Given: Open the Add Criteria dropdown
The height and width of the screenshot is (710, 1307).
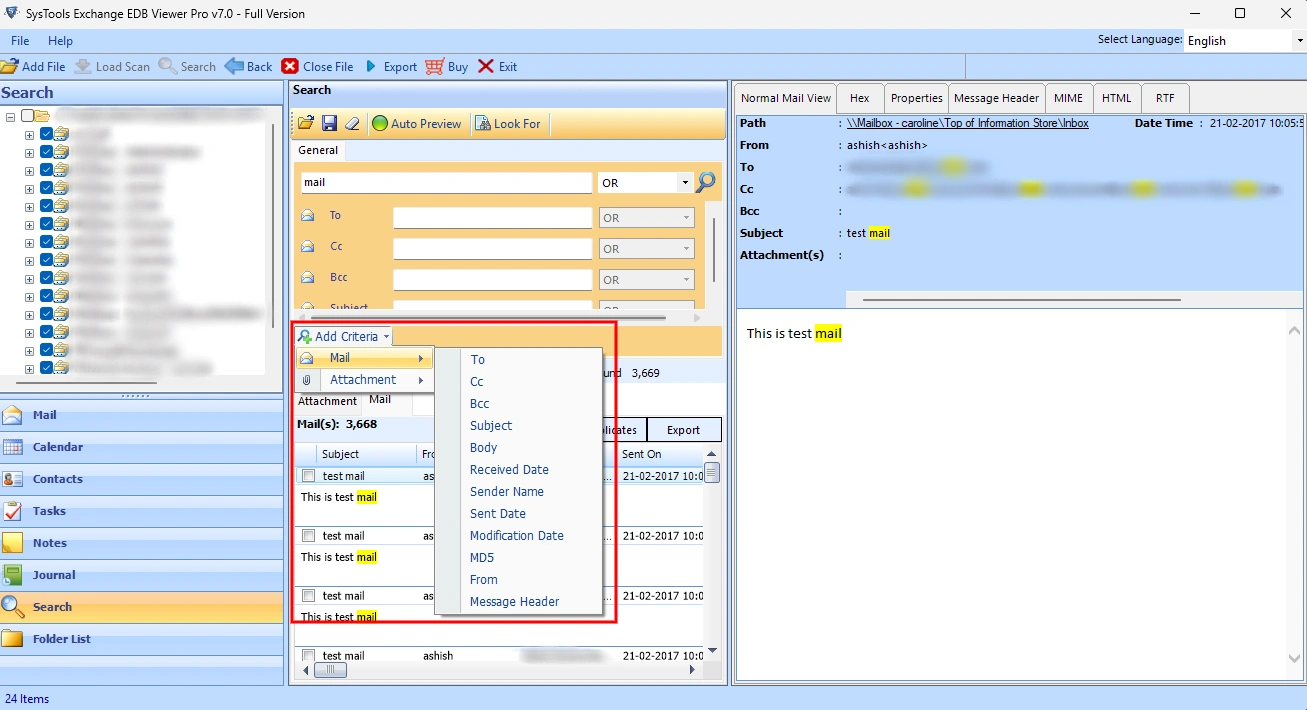Looking at the screenshot, I should click(343, 337).
